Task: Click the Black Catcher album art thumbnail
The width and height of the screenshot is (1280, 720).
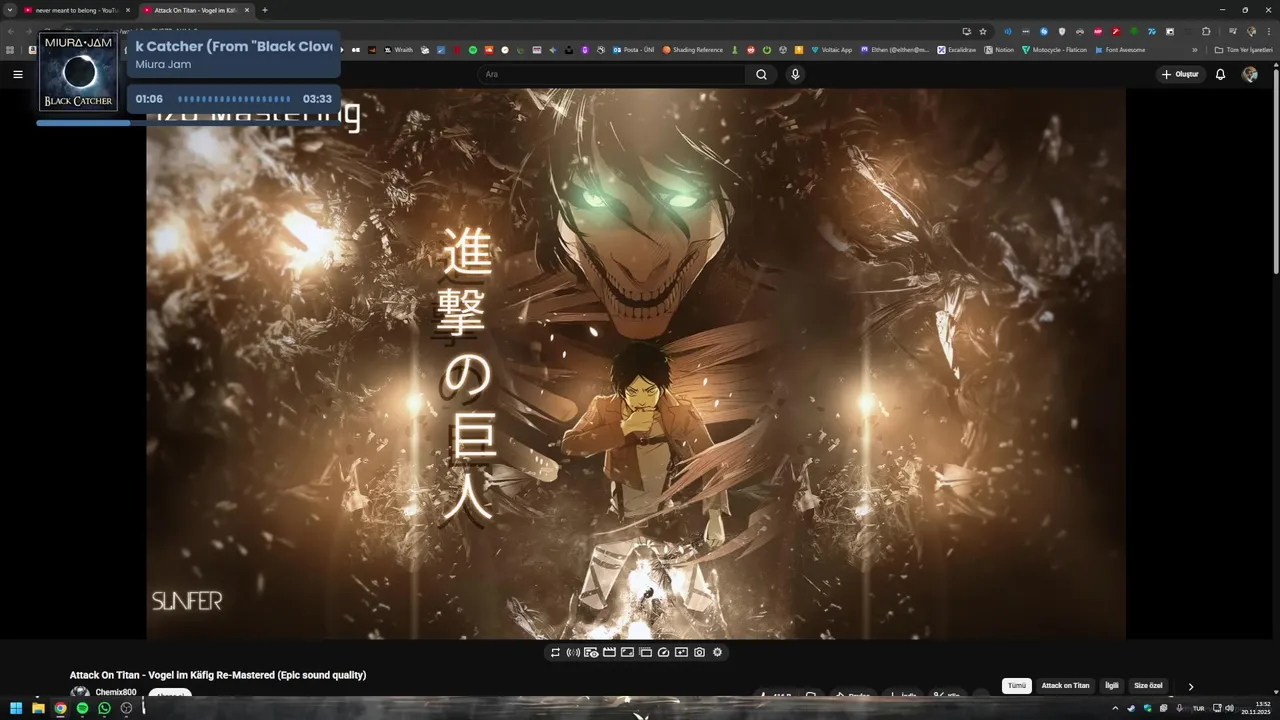Action: tap(78, 71)
